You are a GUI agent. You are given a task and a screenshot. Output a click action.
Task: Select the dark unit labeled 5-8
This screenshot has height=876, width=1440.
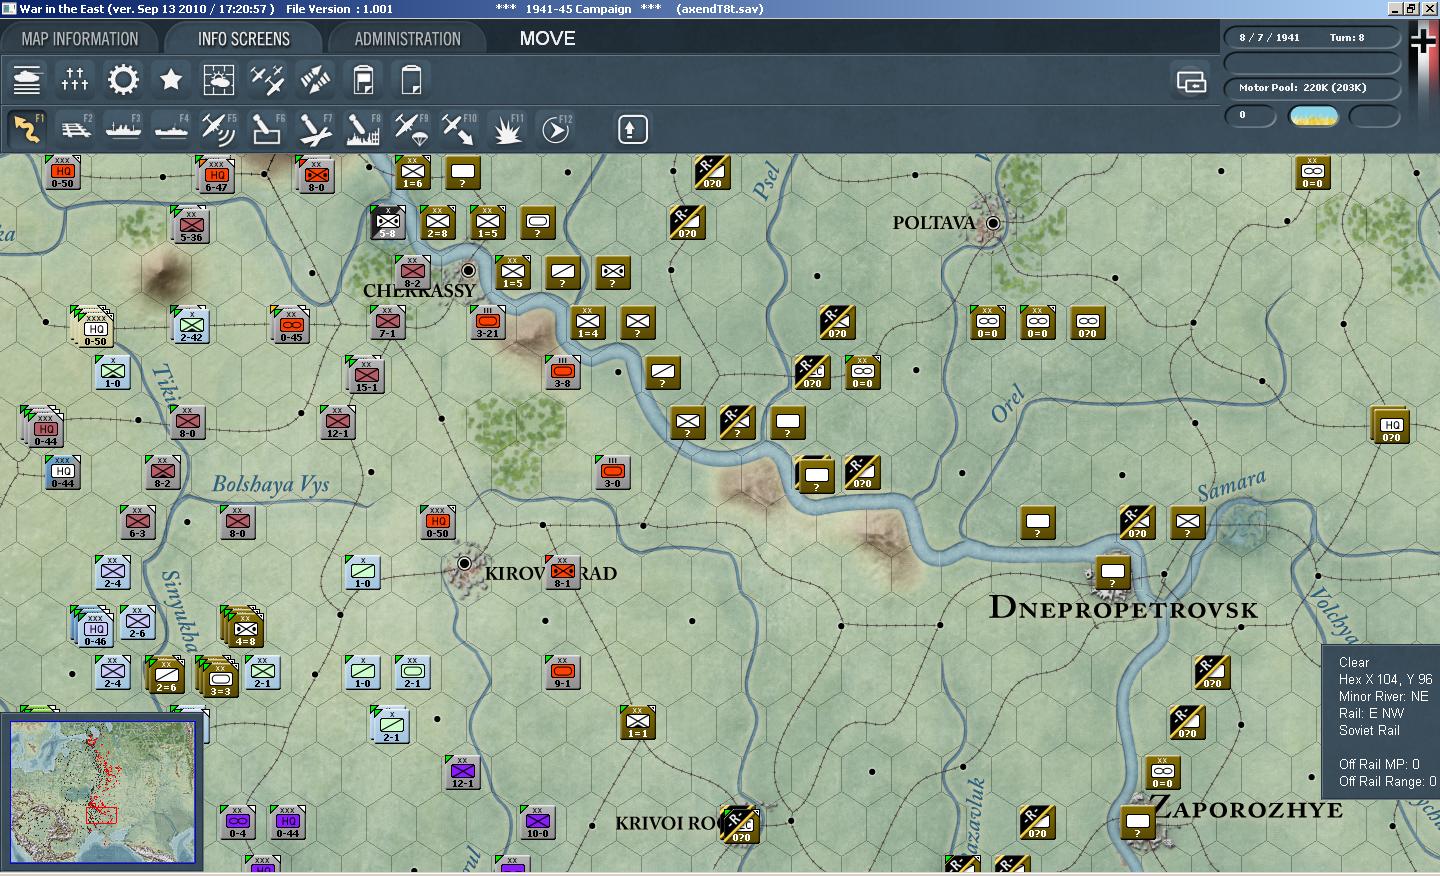pos(388,222)
